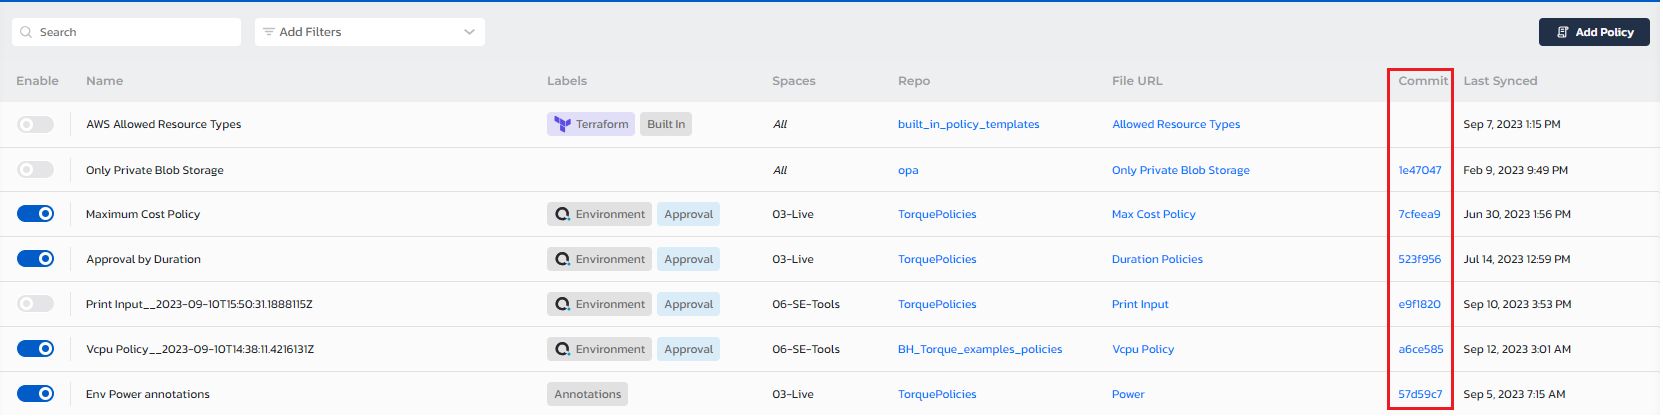The image size is (1663, 416).
Task: Click the 06-SE-Tools space in Vcpu Policy row
Action: (x=806, y=349)
